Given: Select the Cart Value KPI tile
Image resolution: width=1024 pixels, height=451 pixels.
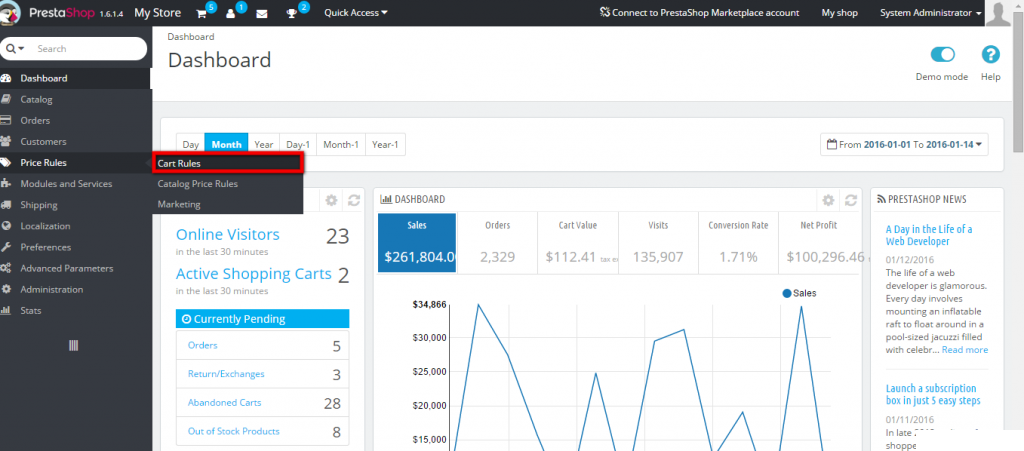Looking at the screenshot, I should 578,242.
